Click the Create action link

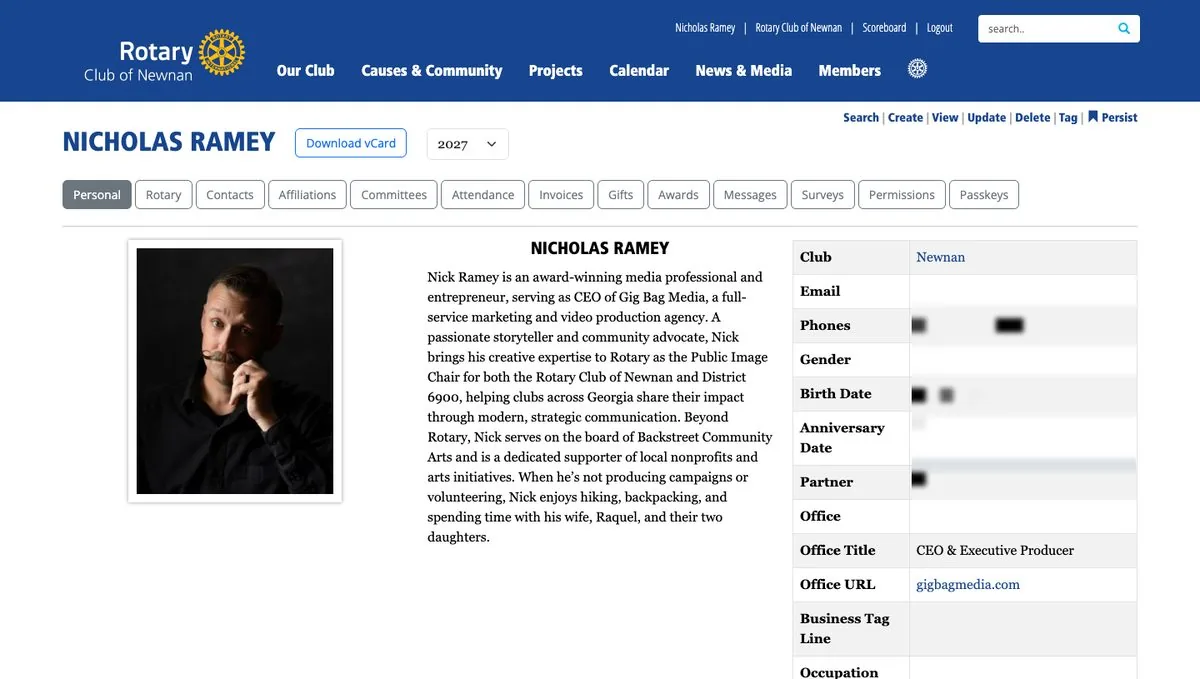[x=905, y=117]
